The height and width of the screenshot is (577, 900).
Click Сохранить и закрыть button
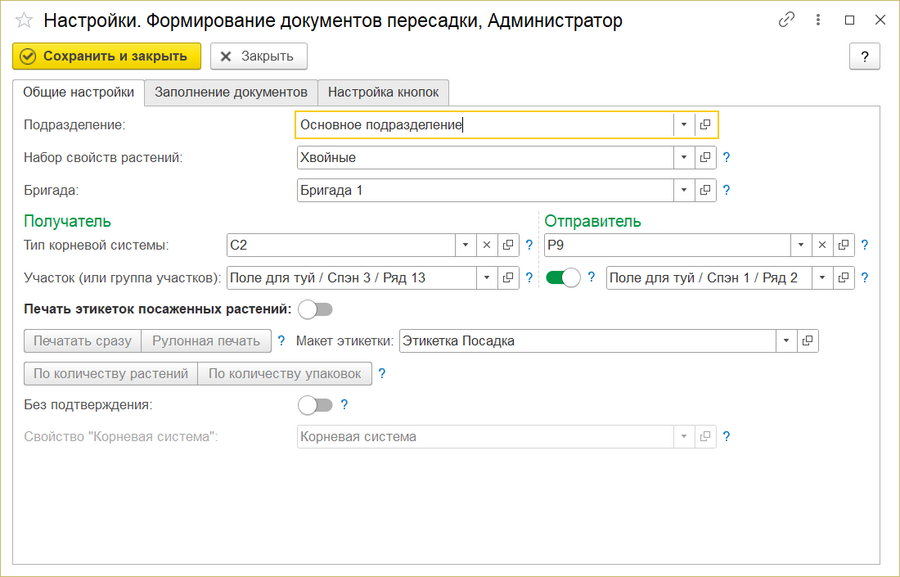point(107,56)
